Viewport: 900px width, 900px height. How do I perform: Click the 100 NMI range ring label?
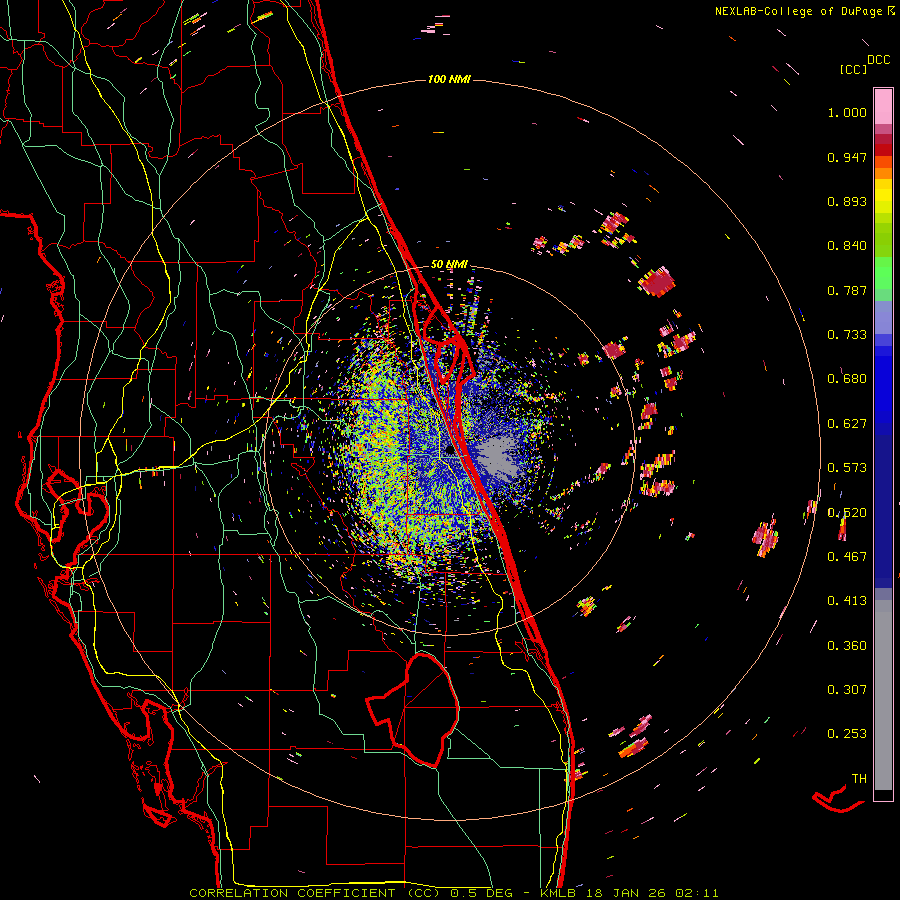coord(449,79)
